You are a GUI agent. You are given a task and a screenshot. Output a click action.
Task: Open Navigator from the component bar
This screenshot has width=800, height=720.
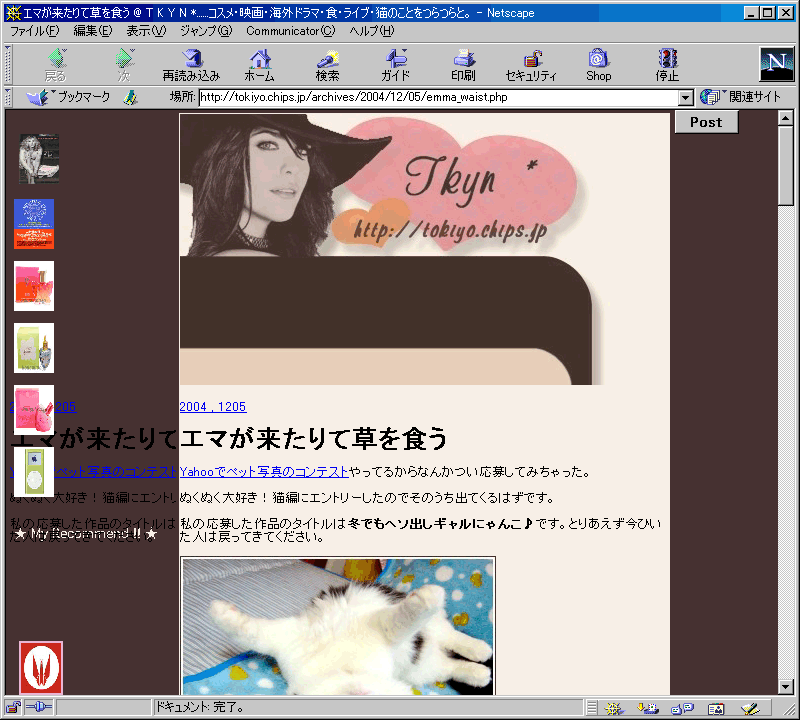pyautogui.click(x=614, y=708)
